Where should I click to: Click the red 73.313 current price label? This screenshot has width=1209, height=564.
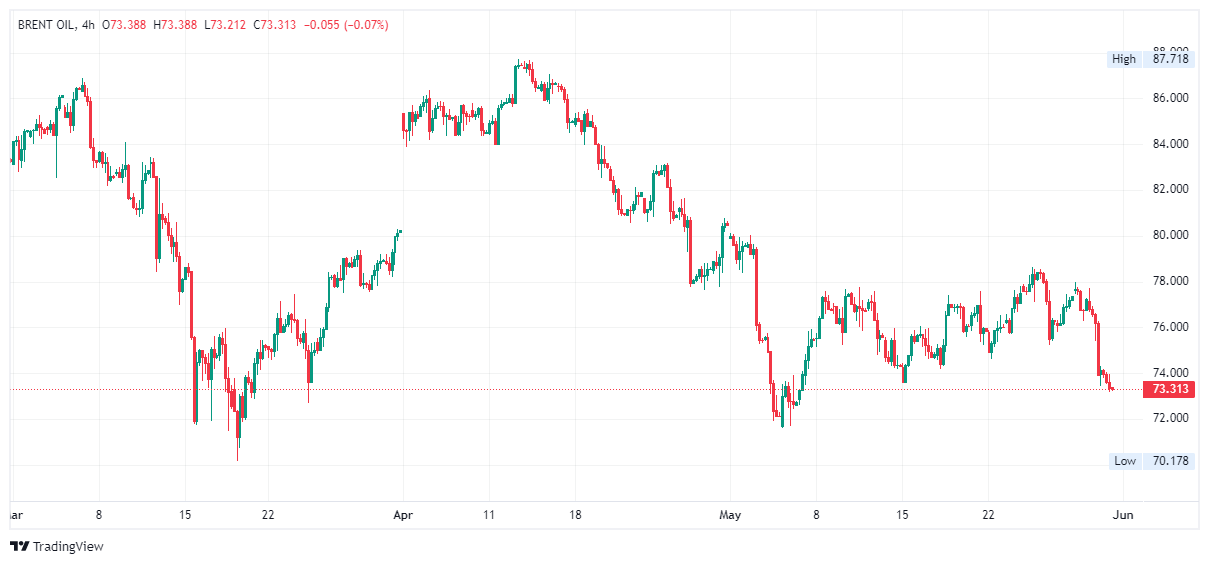click(x=1170, y=389)
